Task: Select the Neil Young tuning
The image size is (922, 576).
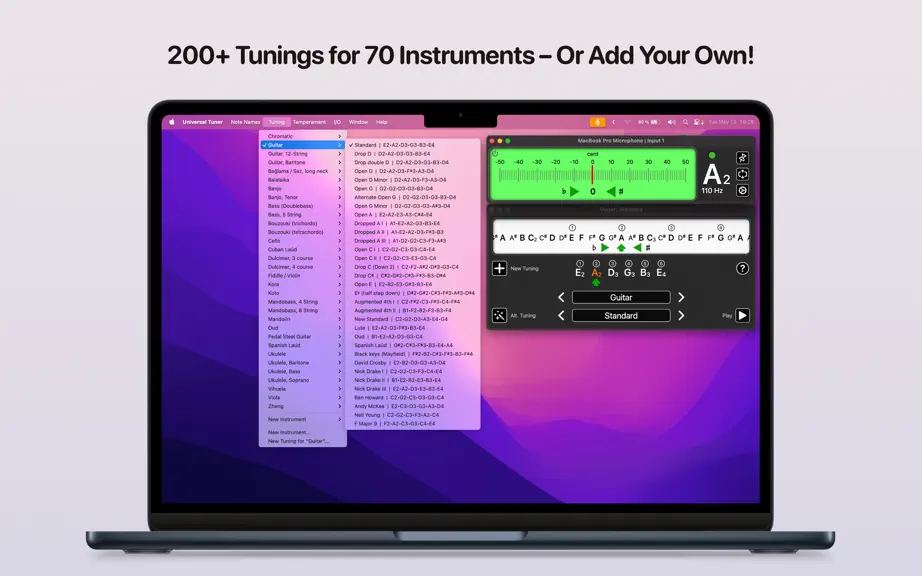Action: pyautogui.click(x=413, y=415)
